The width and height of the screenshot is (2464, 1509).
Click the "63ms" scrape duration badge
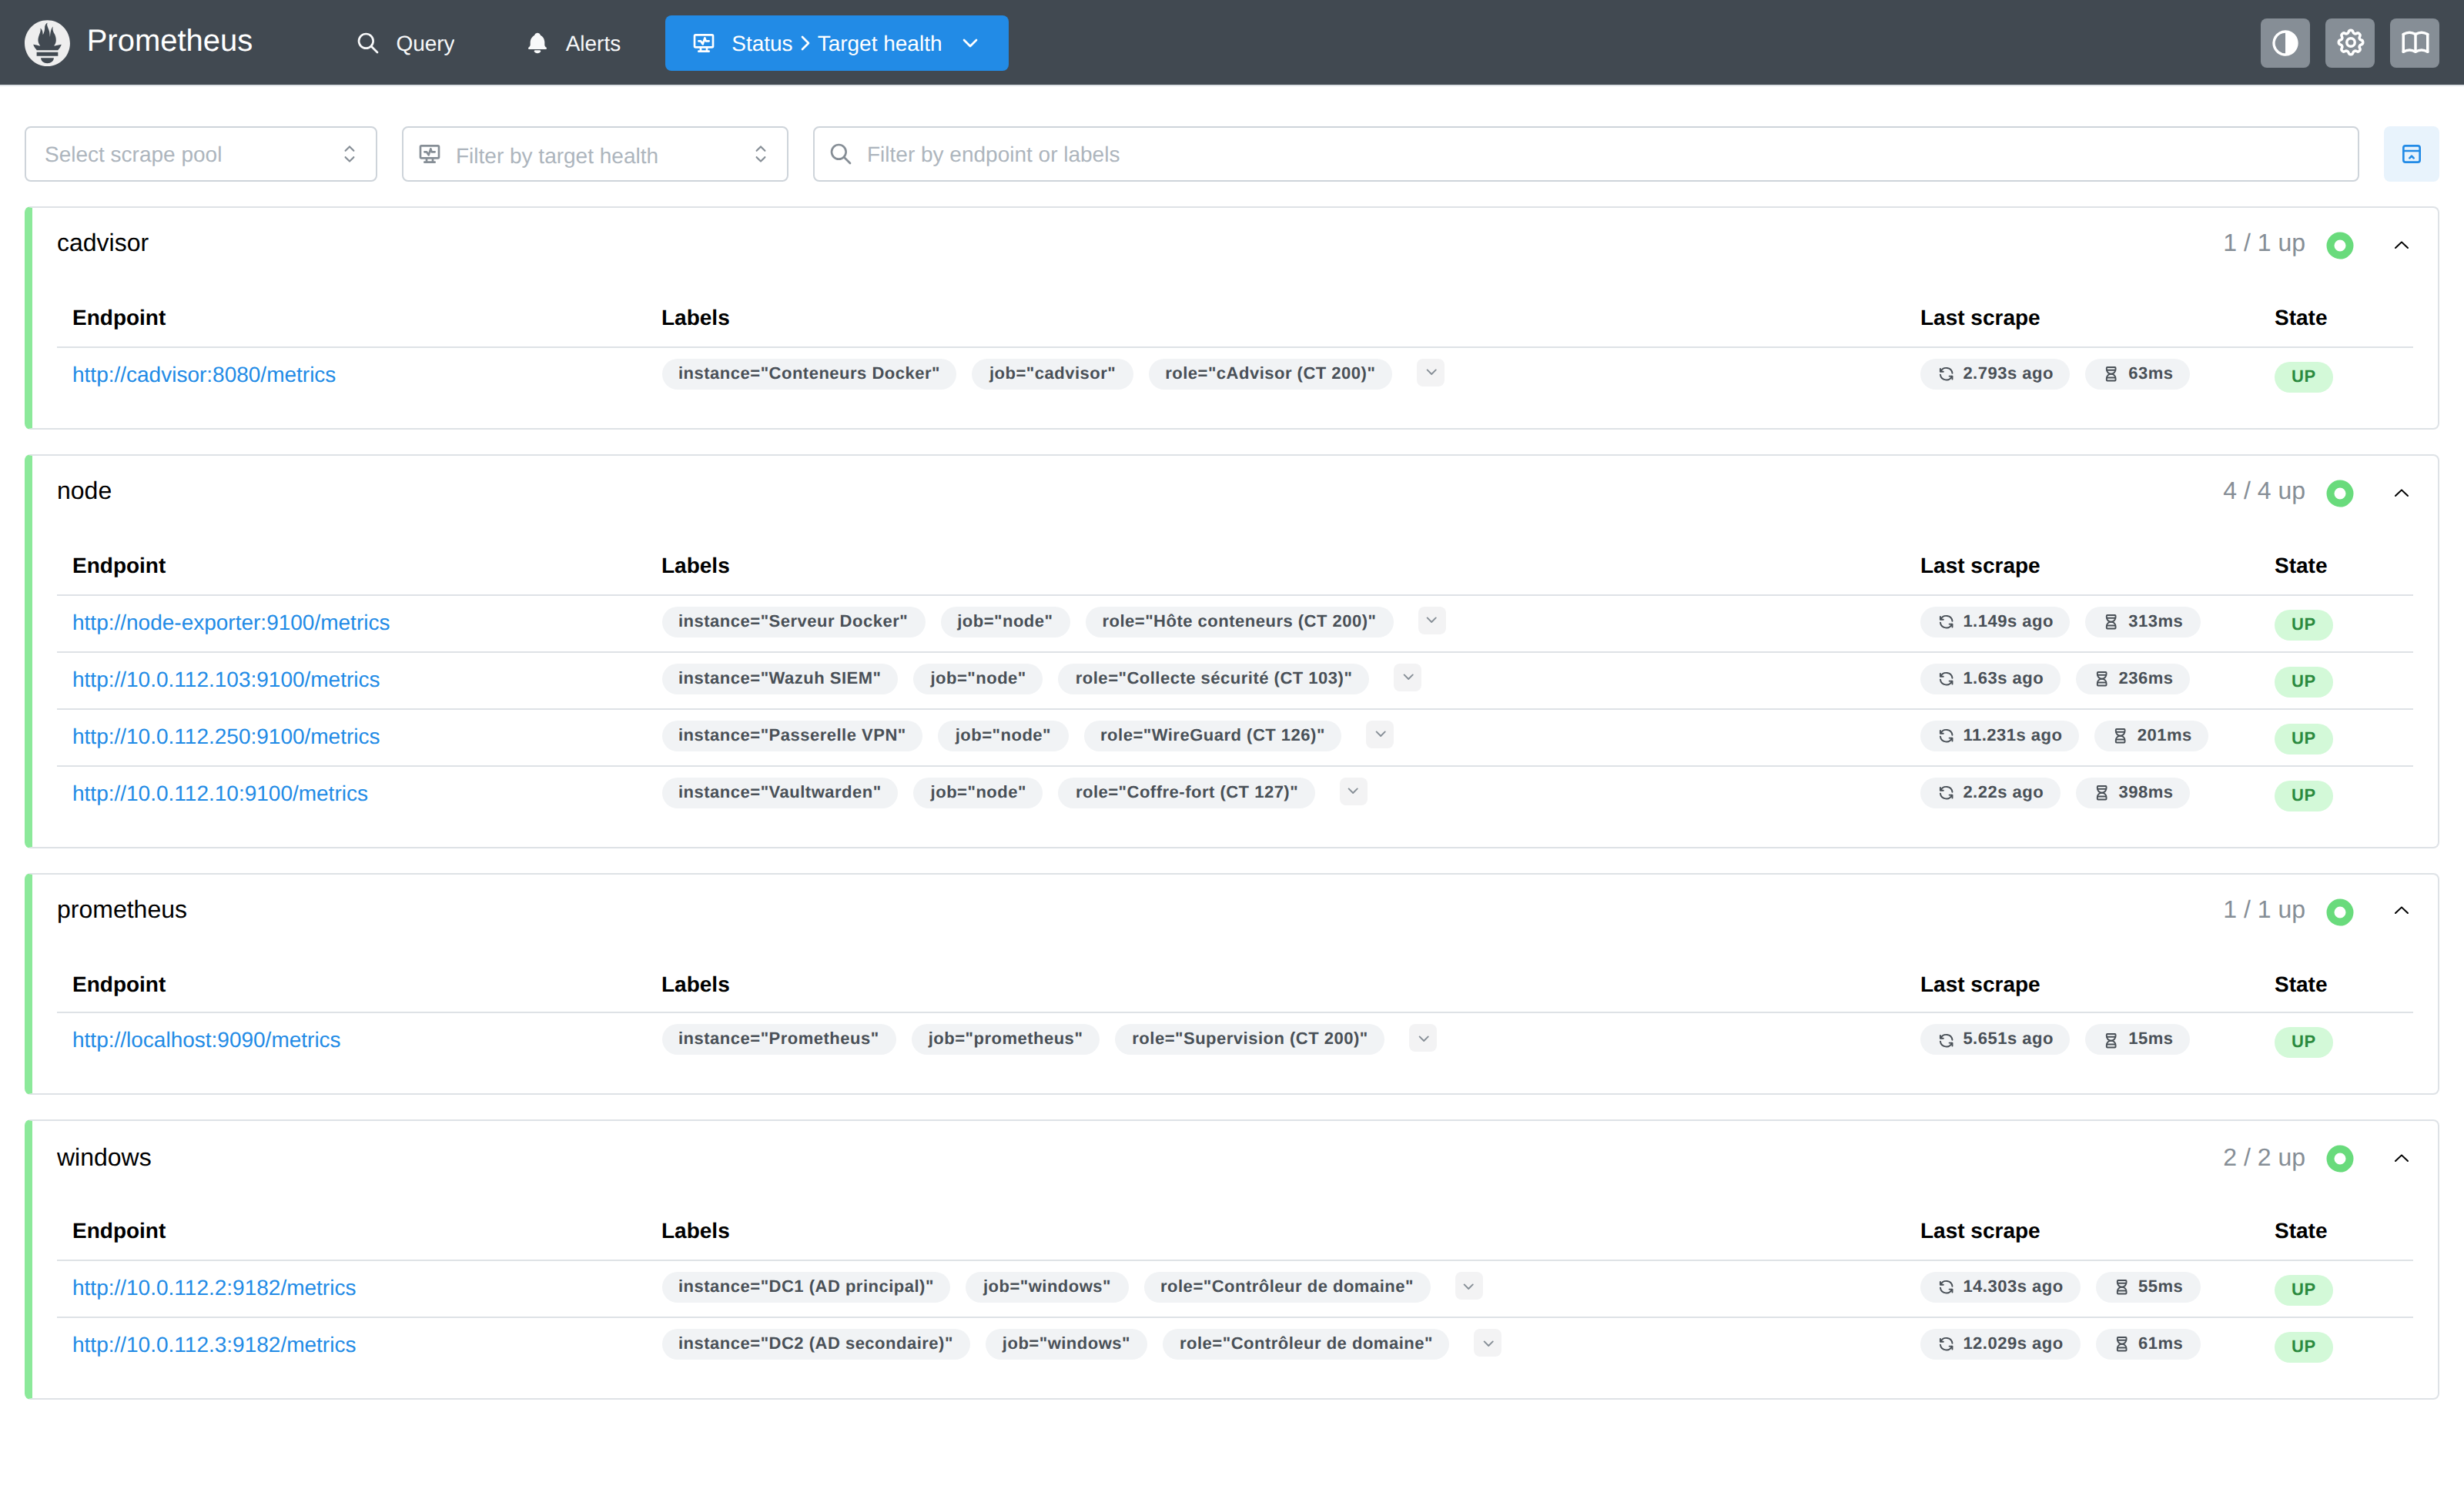tap(2137, 374)
